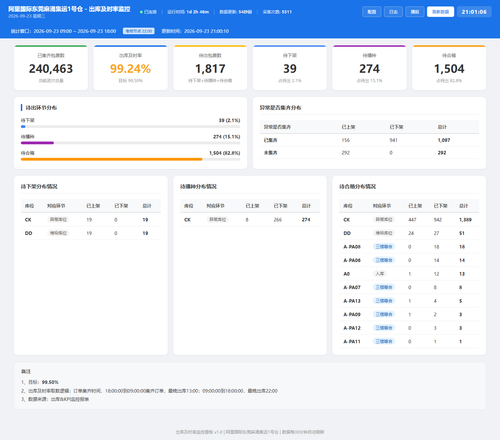Viewport: 500px width, 440px height.
Task: Click the A-PA08 row label
Action: point(352,247)
